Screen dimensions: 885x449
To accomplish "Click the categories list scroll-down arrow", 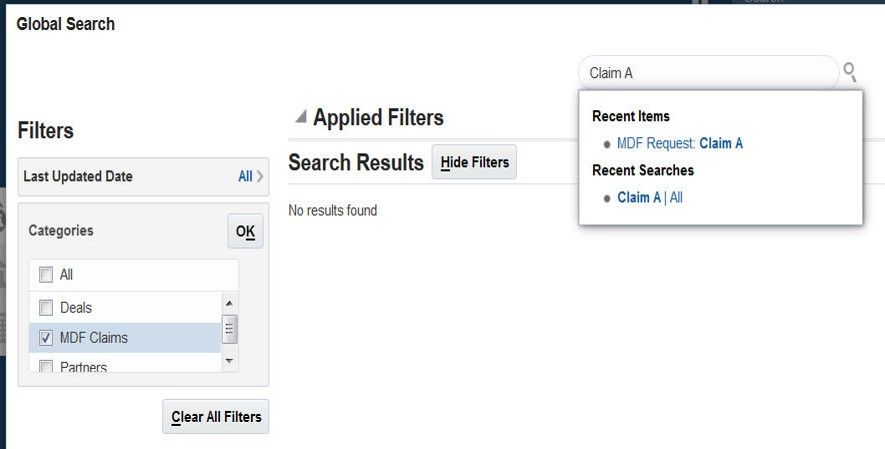I will (x=229, y=360).
